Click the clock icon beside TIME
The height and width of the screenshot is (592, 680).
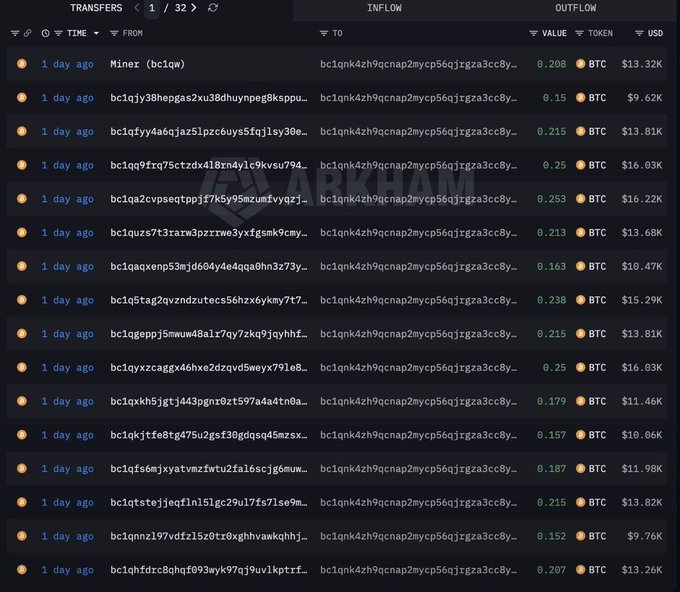[46, 33]
